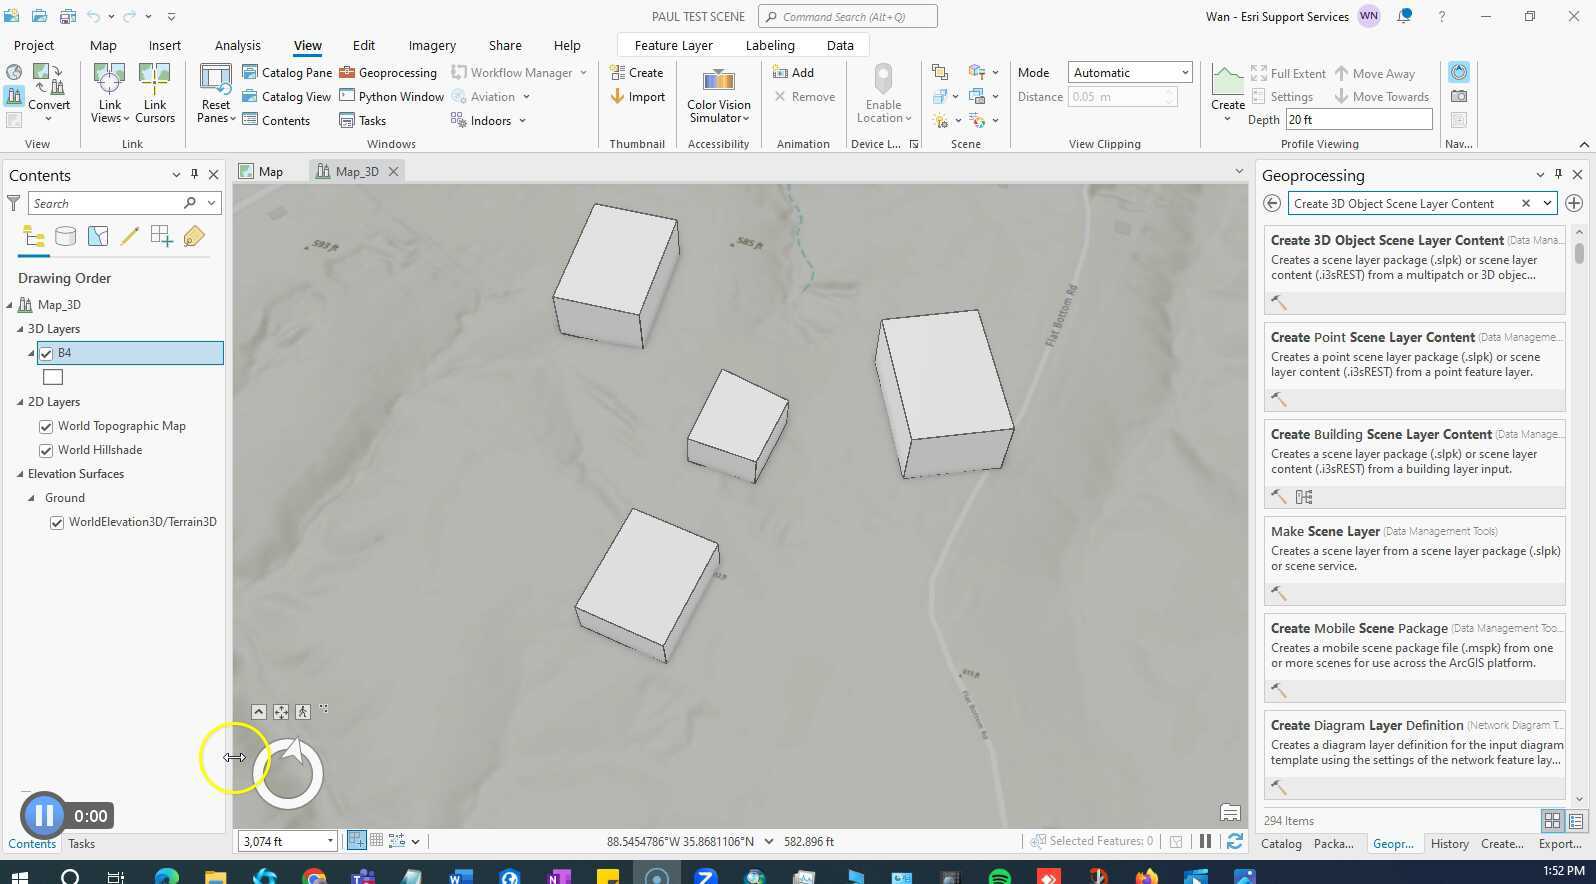Open the Feature Layer contextual tab
The width and height of the screenshot is (1596, 884).
click(673, 45)
